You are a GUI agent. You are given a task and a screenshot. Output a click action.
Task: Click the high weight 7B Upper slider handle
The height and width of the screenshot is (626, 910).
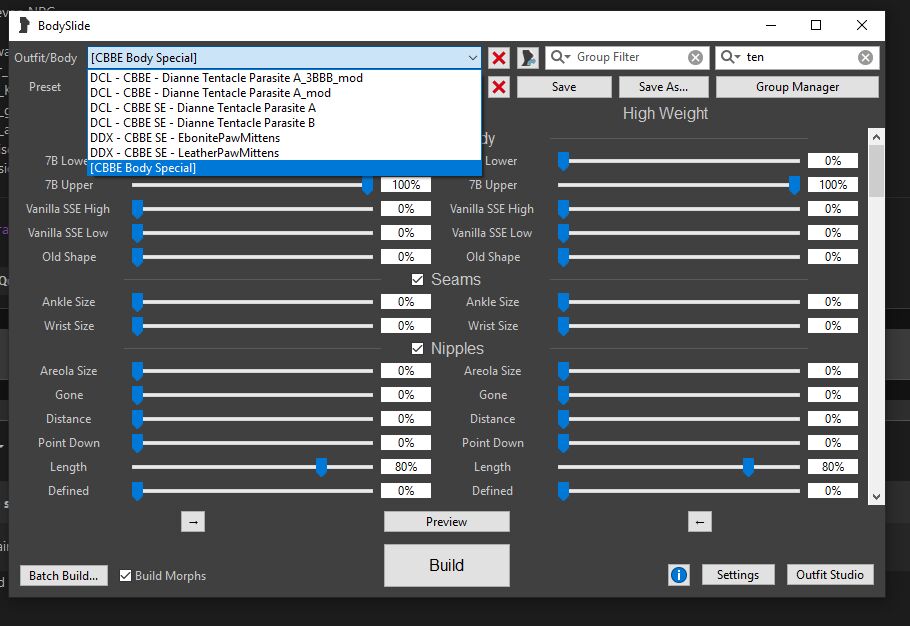click(x=794, y=186)
